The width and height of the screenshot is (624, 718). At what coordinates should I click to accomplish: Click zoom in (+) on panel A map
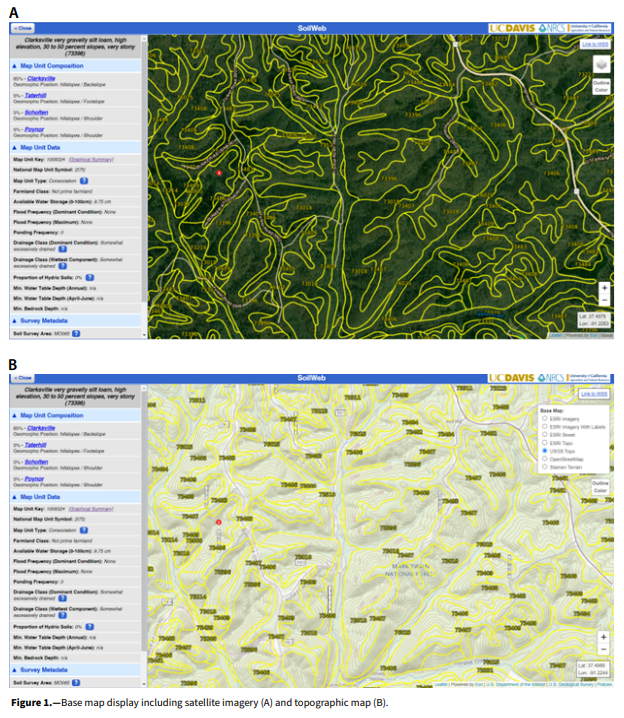604,288
